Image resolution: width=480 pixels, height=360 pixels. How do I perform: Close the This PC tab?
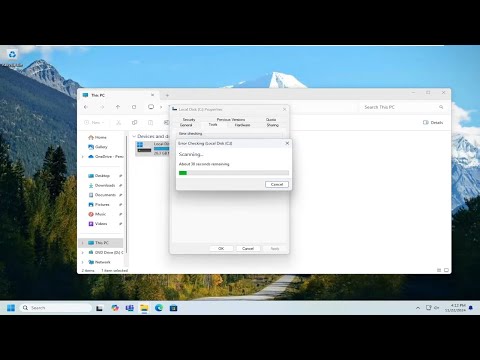coord(152,95)
